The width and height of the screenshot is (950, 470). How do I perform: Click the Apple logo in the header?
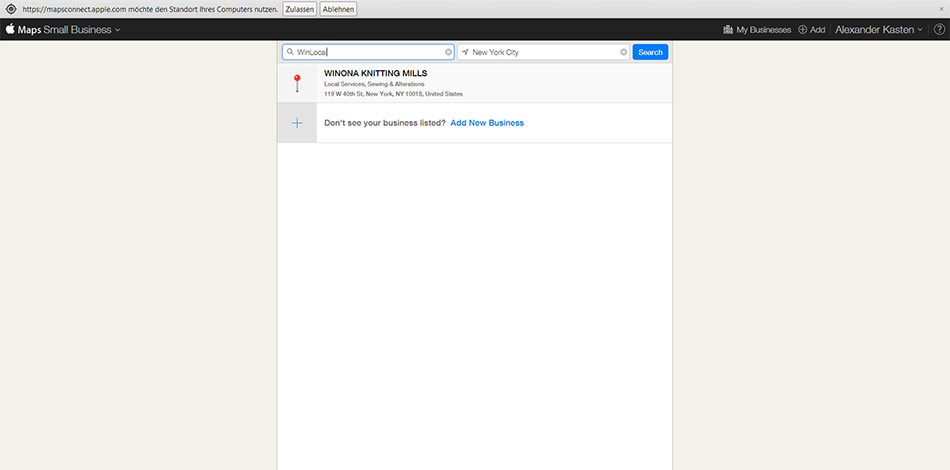pyautogui.click(x=10, y=28)
